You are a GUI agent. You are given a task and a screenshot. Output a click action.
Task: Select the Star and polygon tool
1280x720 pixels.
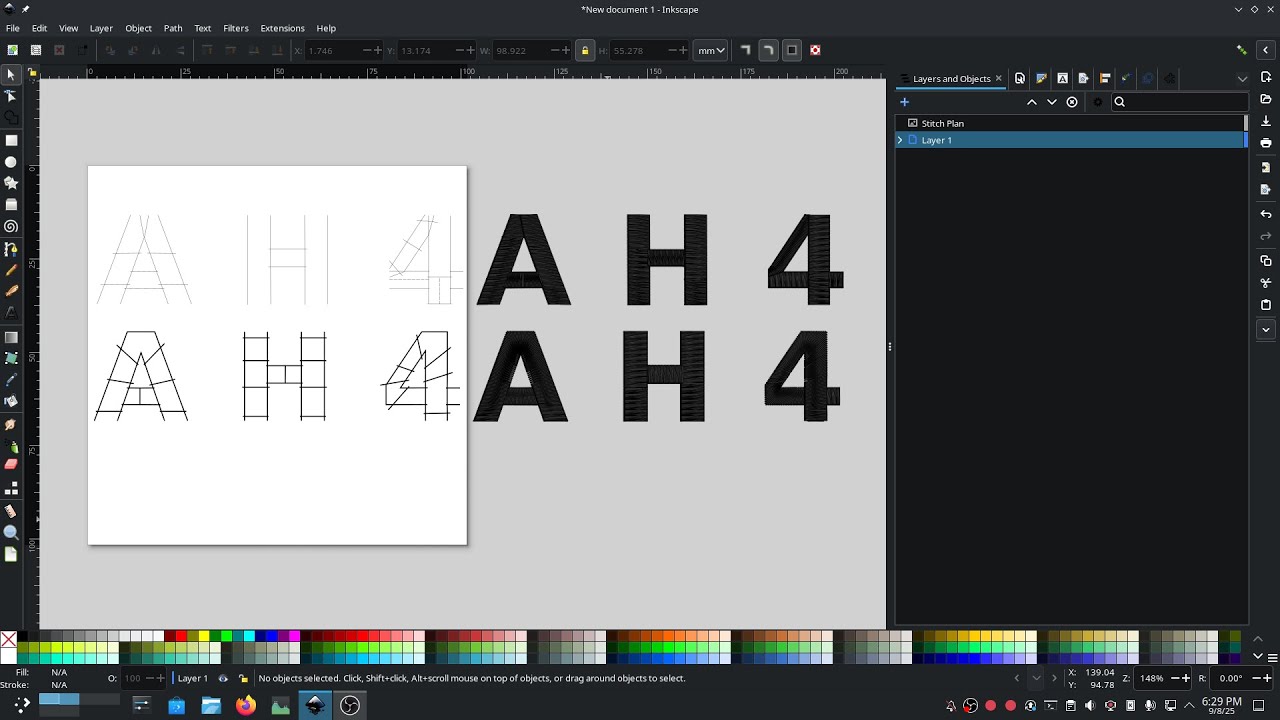tap(11, 183)
